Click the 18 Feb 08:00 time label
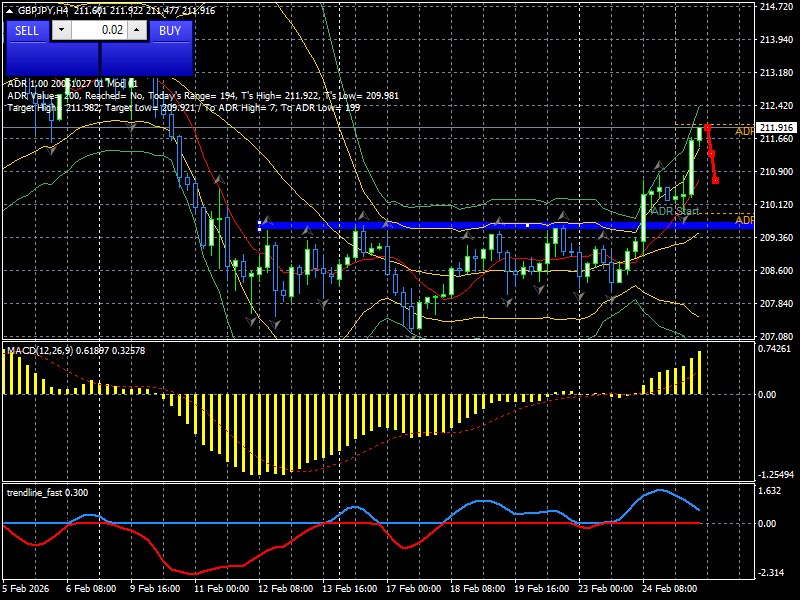The image size is (800, 600). (x=478, y=588)
